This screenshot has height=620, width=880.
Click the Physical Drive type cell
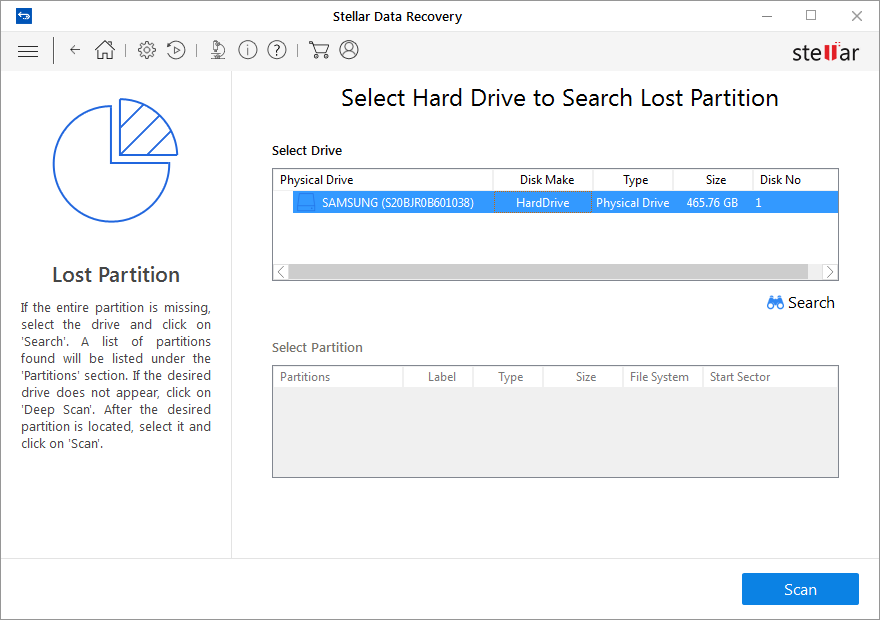click(x=632, y=203)
